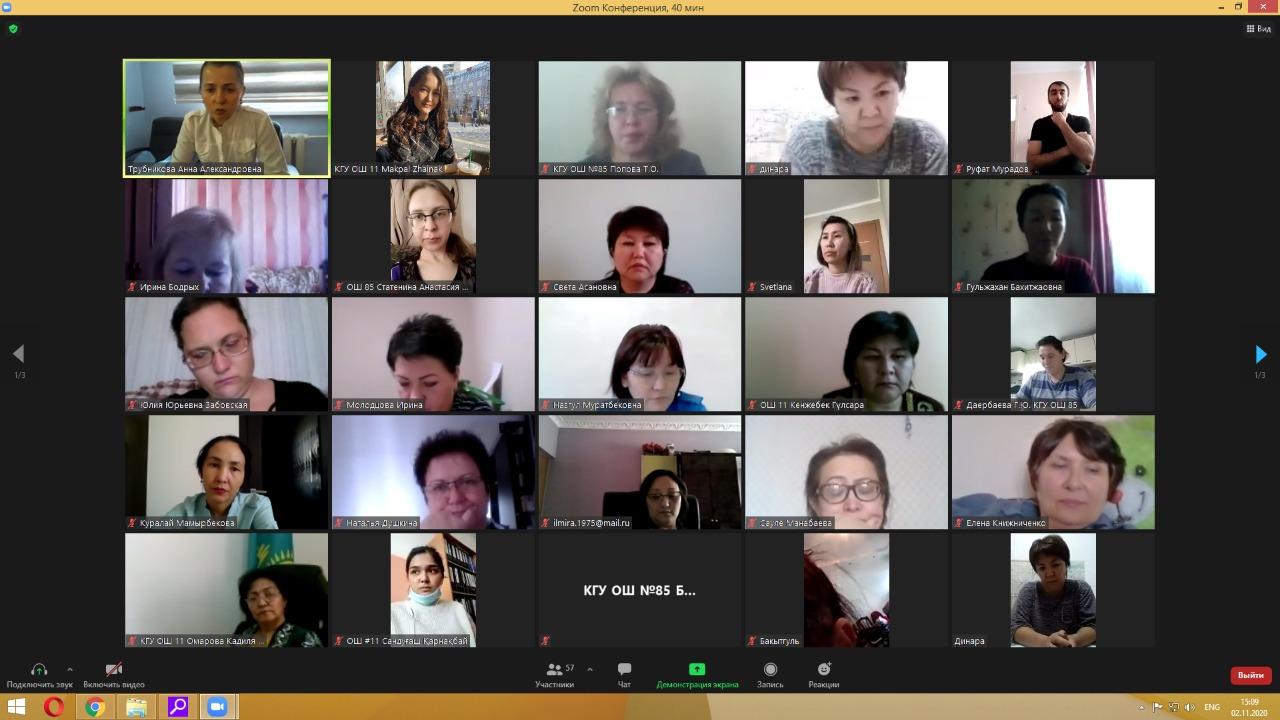Click the ENG language indicator in tray
The height and width of the screenshot is (720, 1280).
click(1212, 707)
